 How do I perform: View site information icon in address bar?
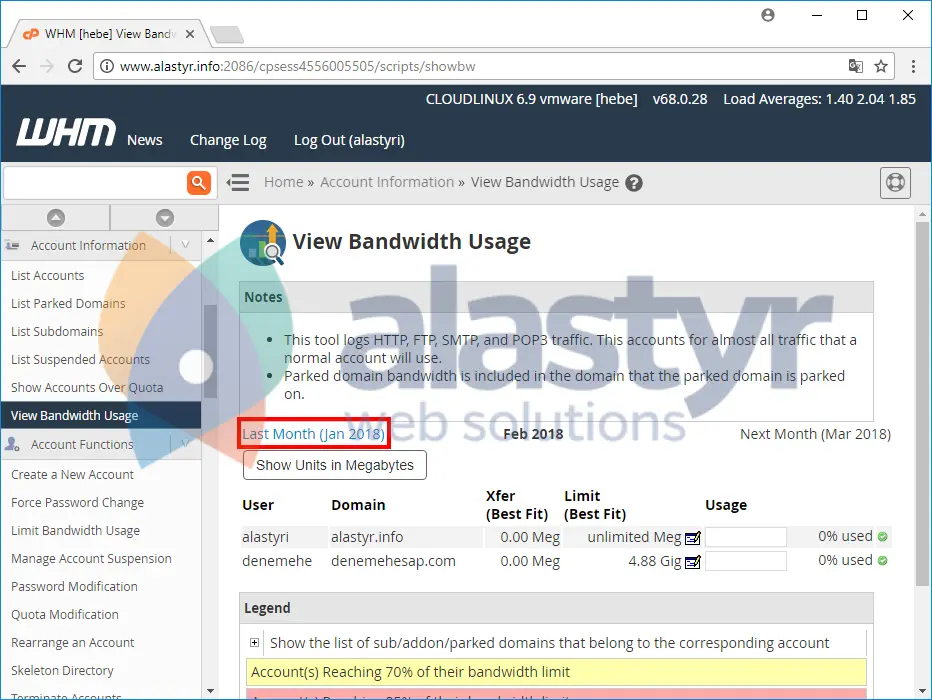click(106, 66)
